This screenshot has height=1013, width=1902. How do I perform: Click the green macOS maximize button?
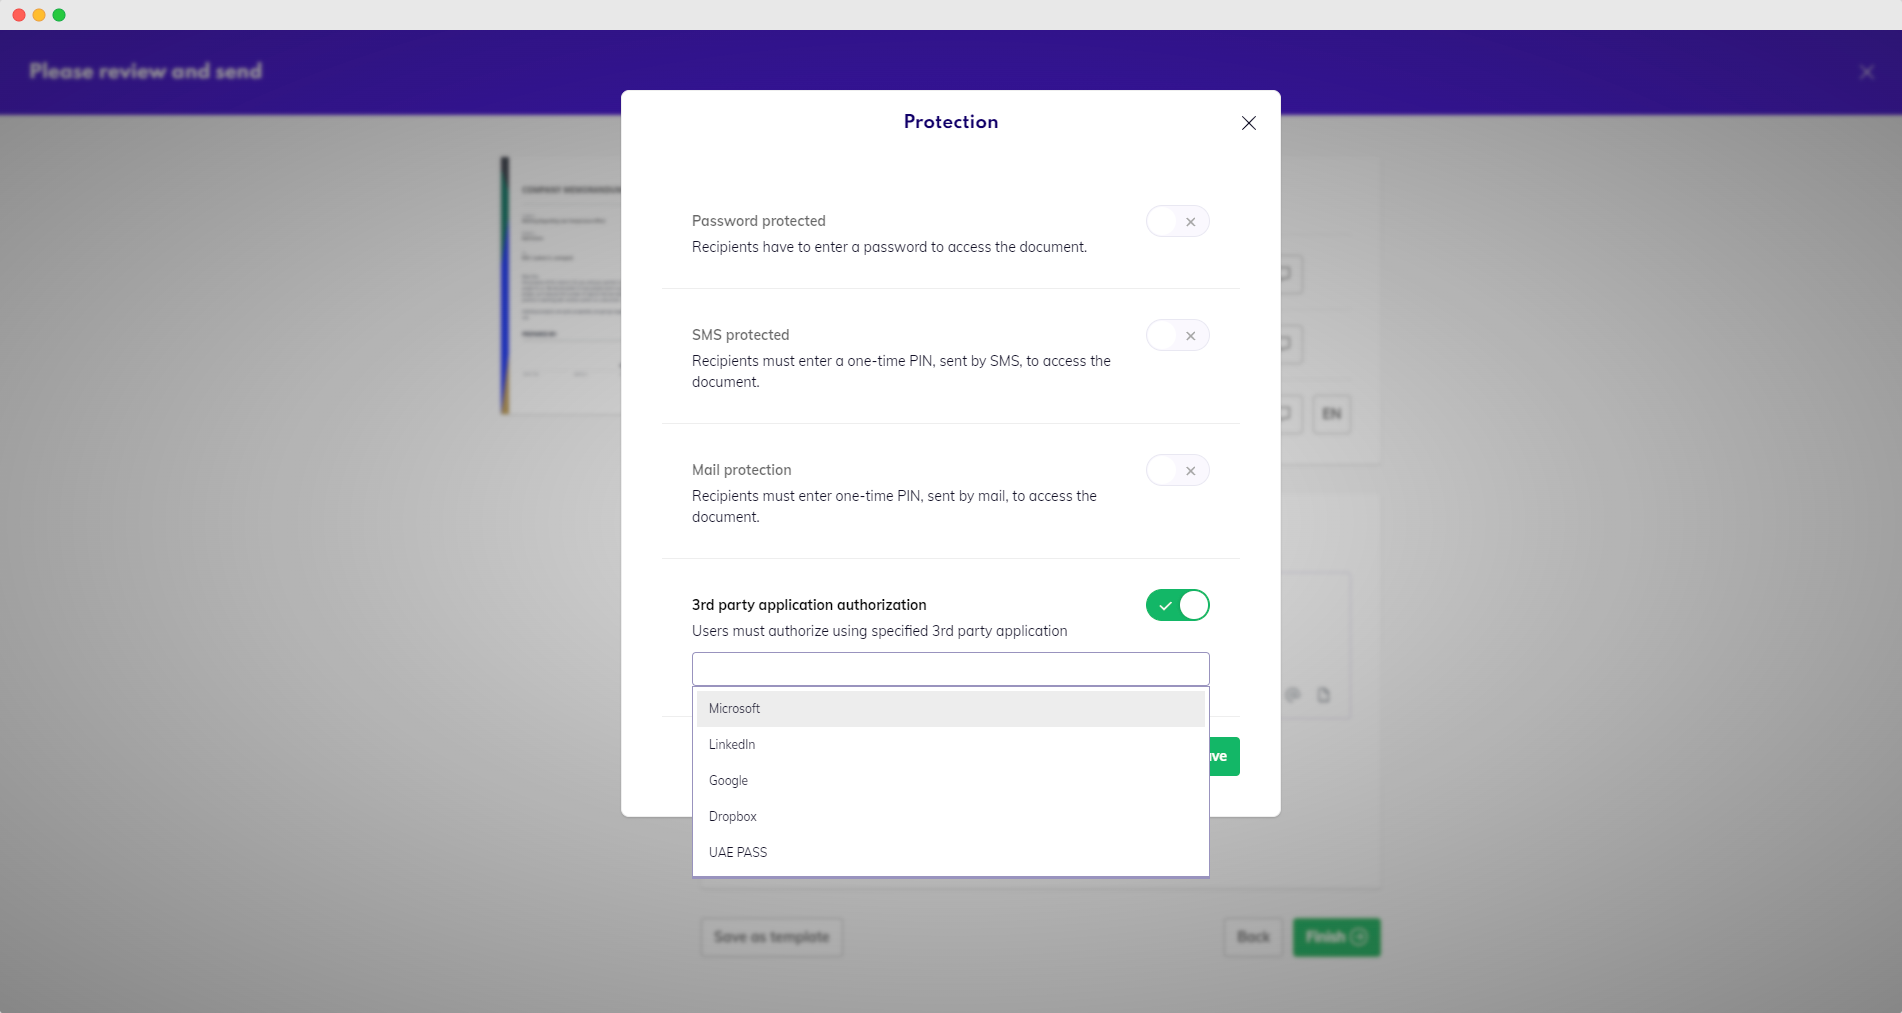(x=59, y=15)
